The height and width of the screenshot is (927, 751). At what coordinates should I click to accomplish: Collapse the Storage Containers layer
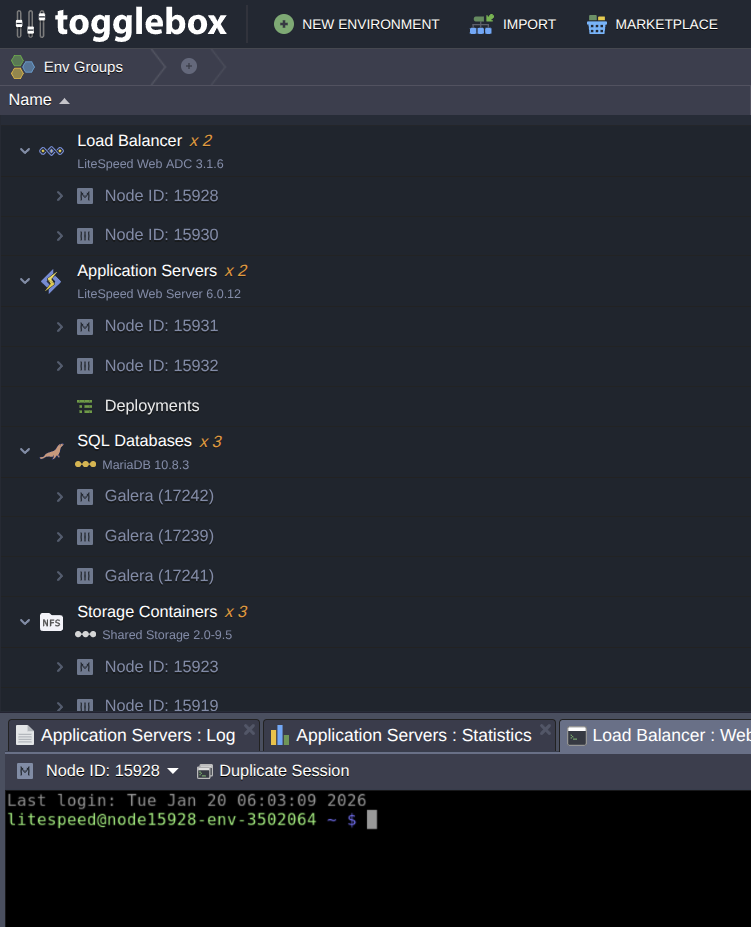point(25,622)
